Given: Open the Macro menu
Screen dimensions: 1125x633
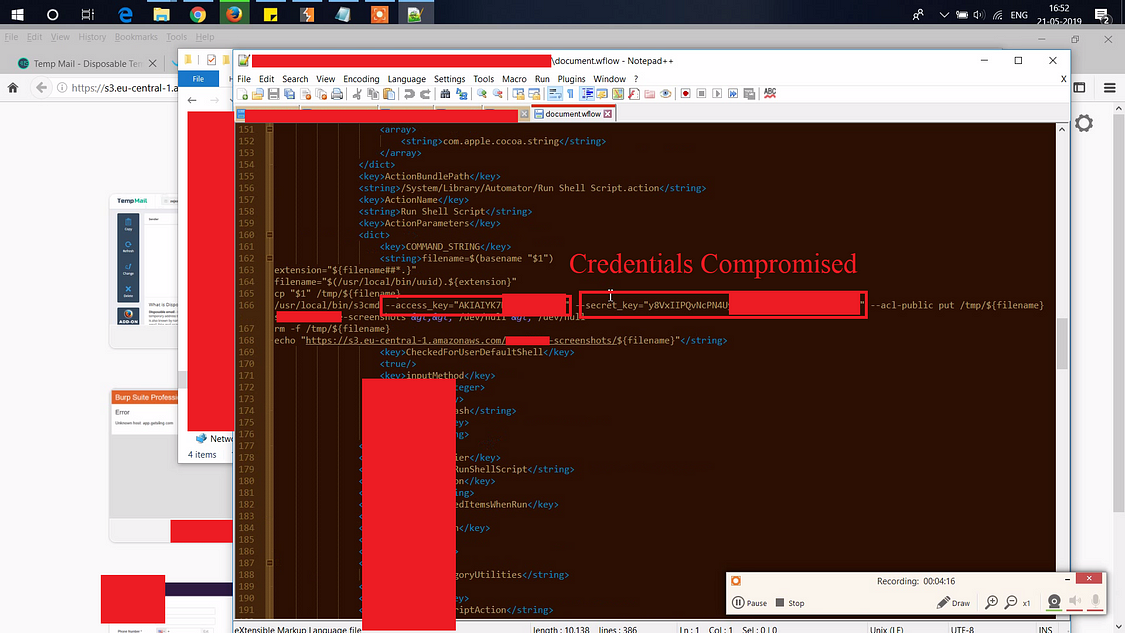Looking at the screenshot, I should pos(514,79).
